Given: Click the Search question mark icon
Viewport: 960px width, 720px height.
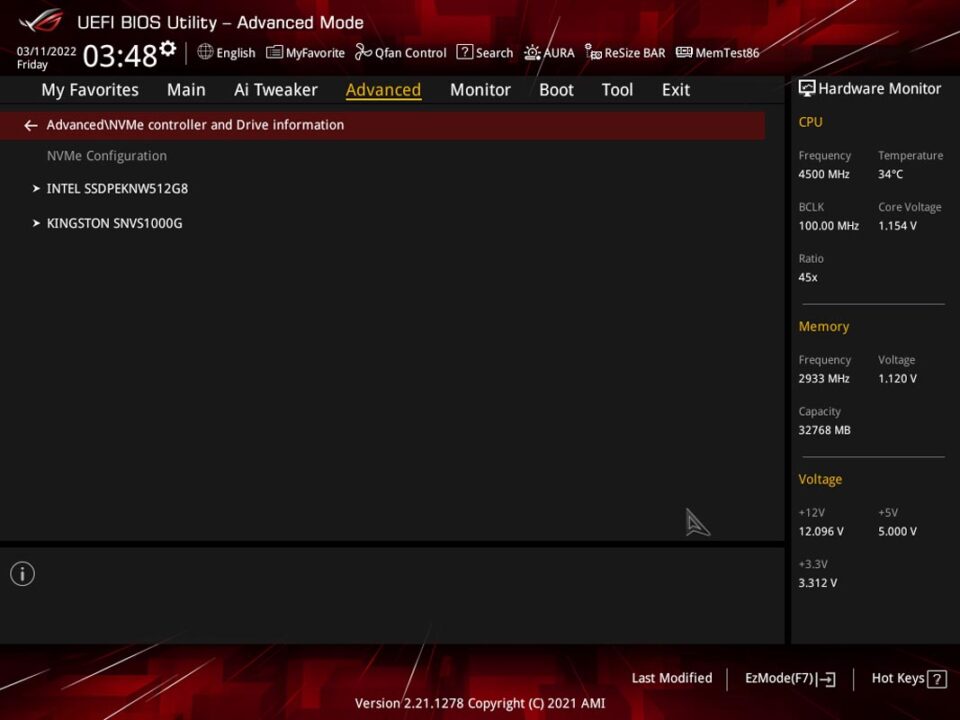Looking at the screenshot, I should tap(465, 52).
